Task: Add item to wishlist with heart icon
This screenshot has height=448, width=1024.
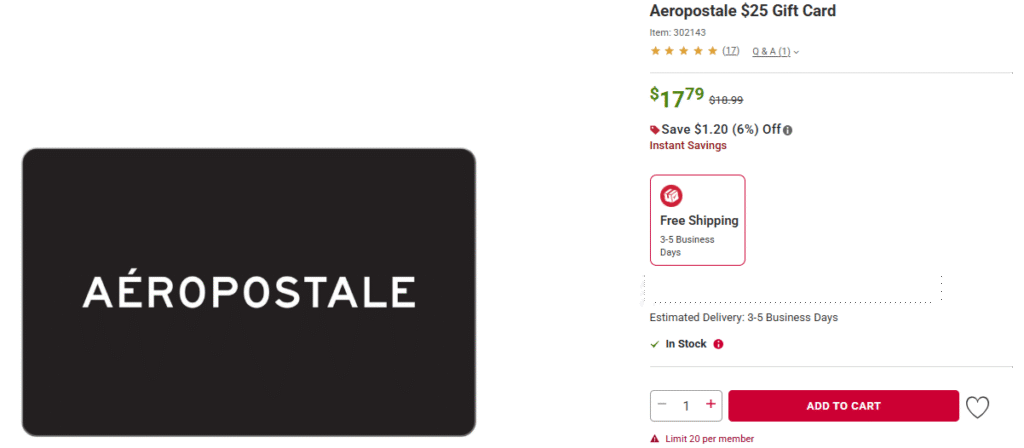Action: coord(977,407)
